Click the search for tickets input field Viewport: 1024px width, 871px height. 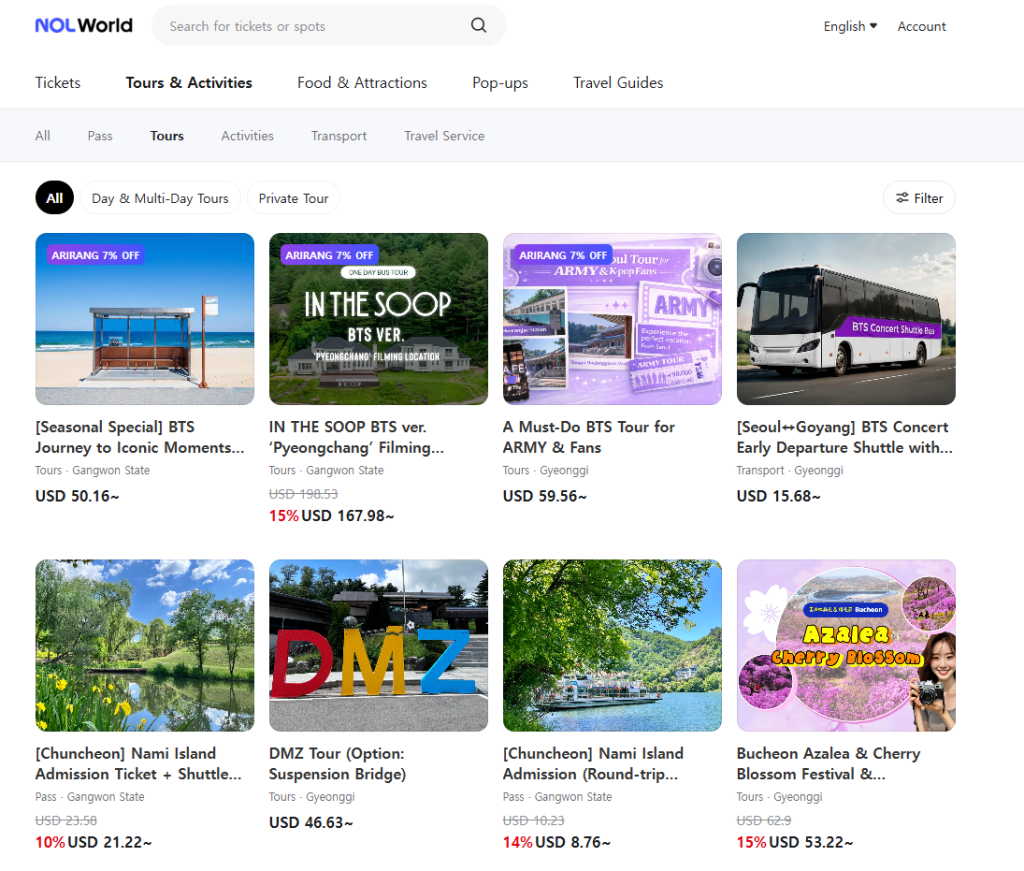(310, 26)
